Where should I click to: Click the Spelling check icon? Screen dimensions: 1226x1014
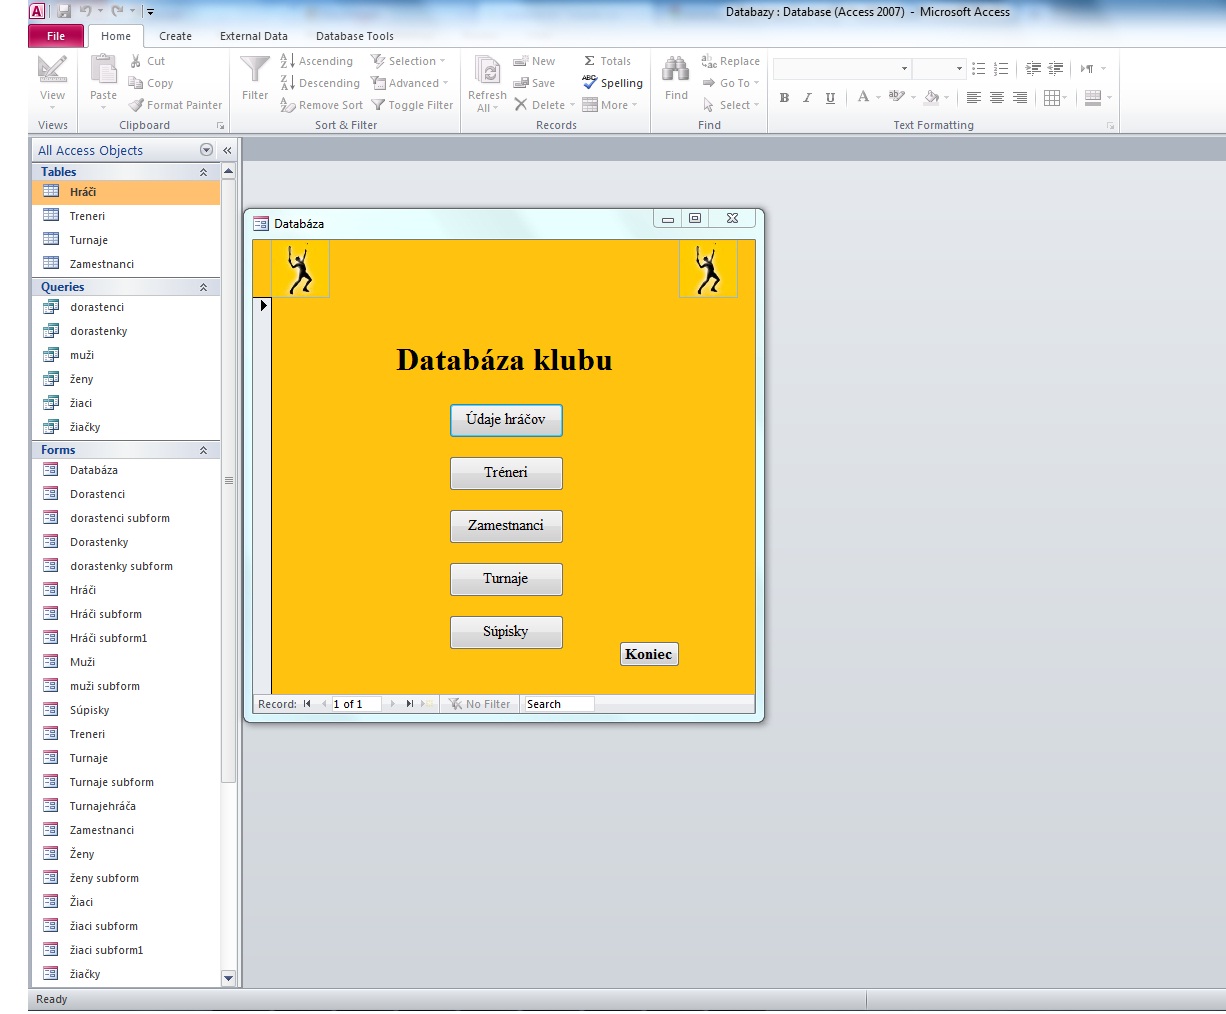tap(590, 83)
